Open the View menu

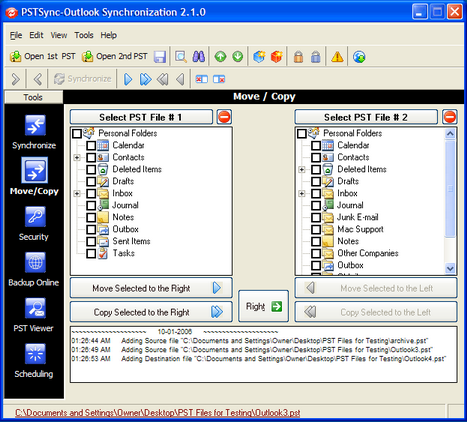(x=59, y=35)
